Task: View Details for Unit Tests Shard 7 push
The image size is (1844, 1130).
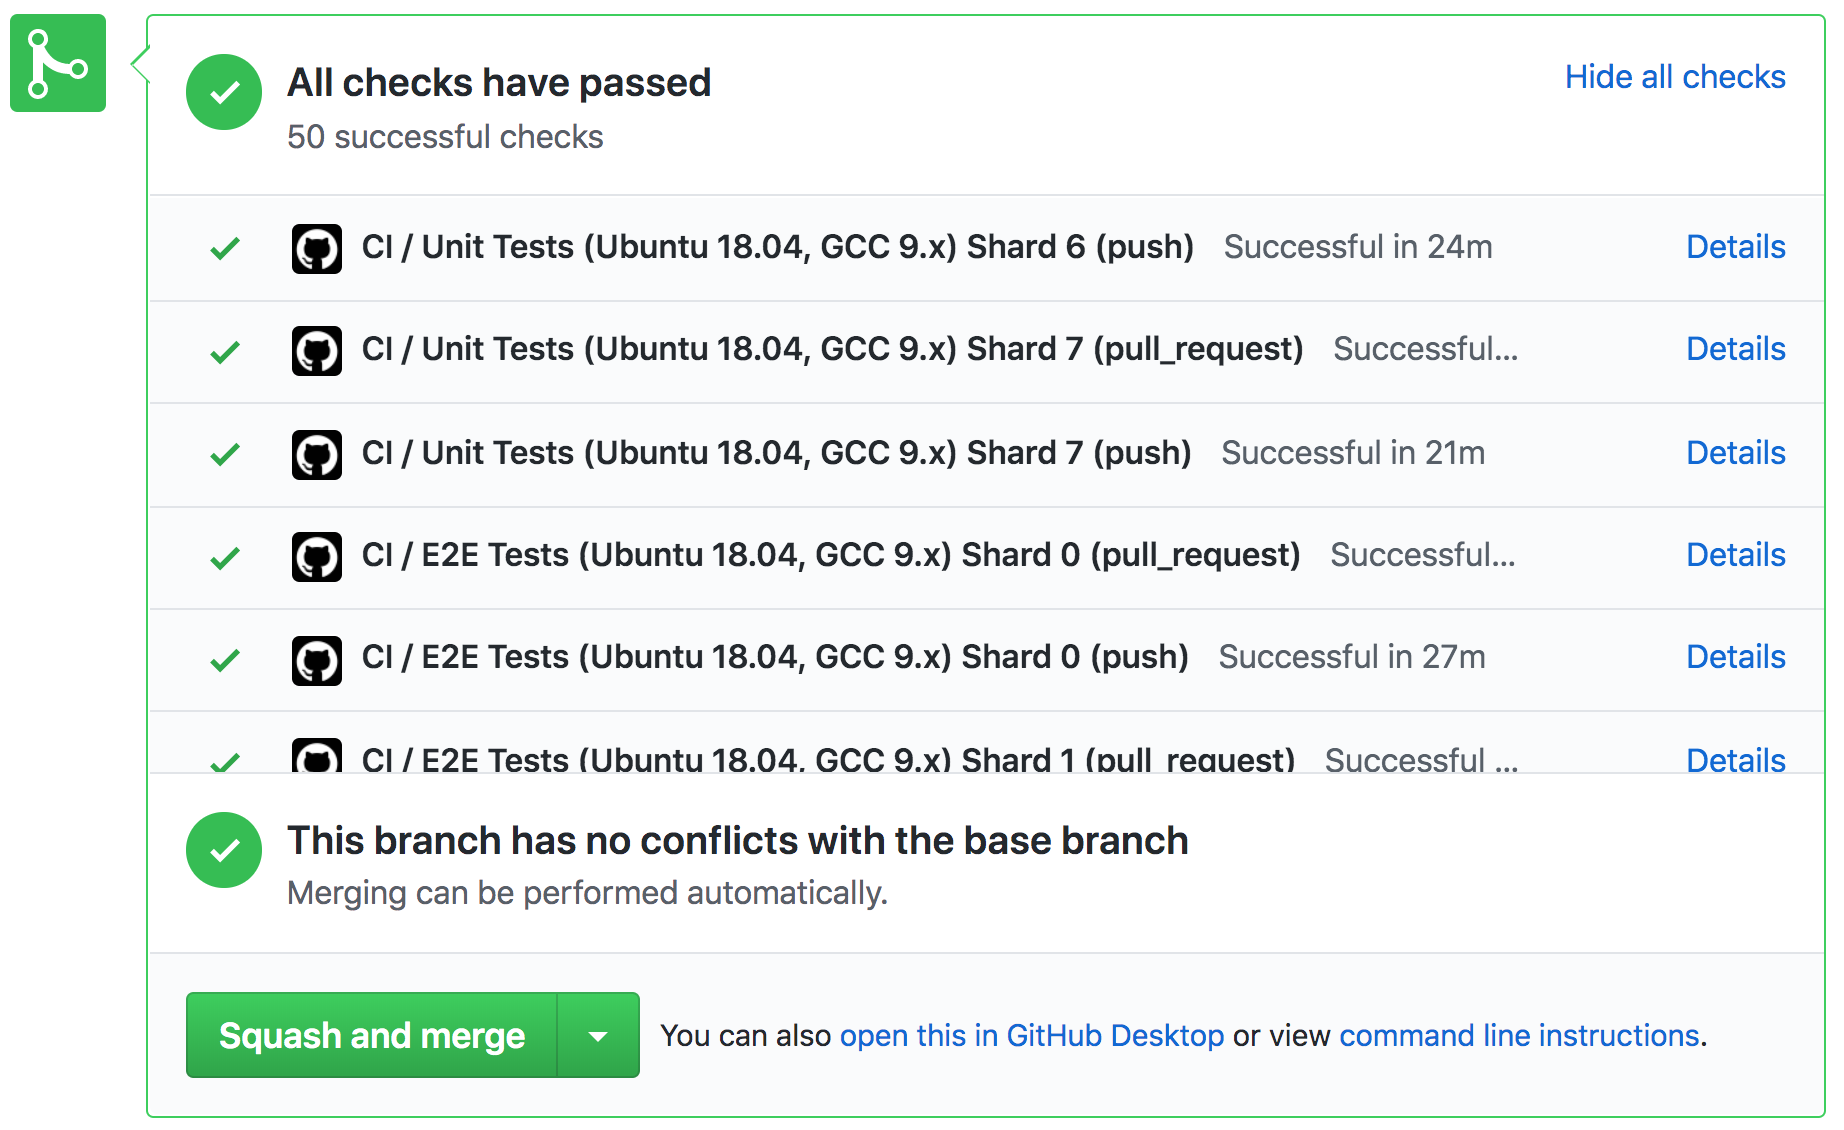Action: point(1736,453)
